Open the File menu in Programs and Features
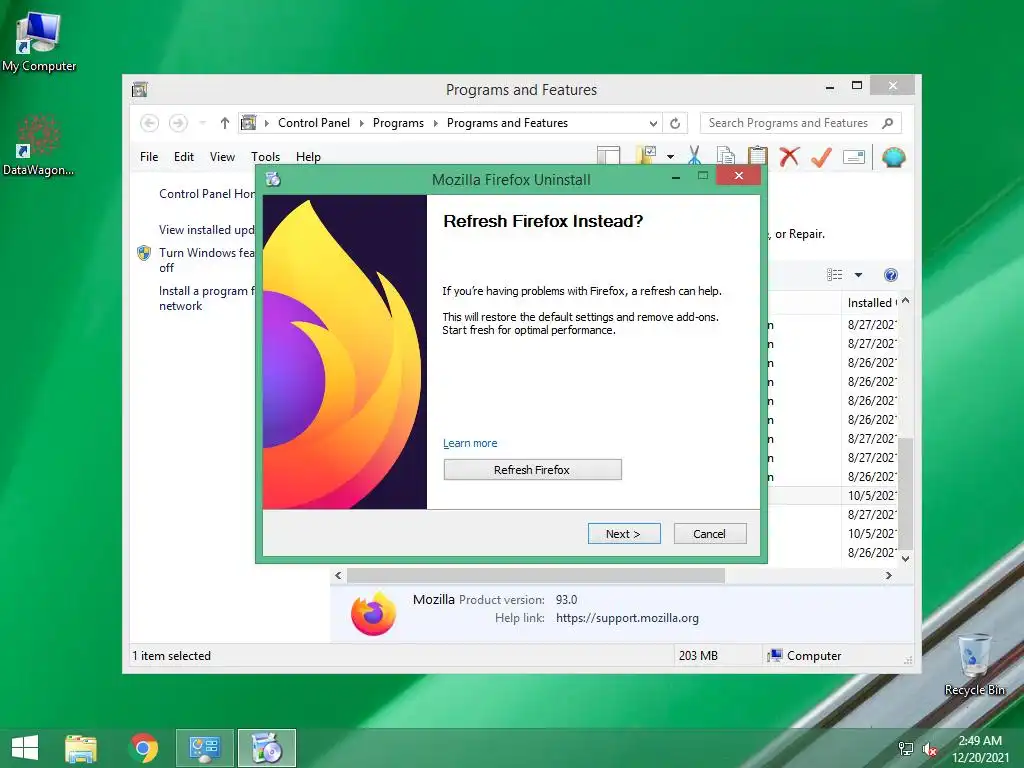This screenshot has height=768, width=1024. coord(149,157)
